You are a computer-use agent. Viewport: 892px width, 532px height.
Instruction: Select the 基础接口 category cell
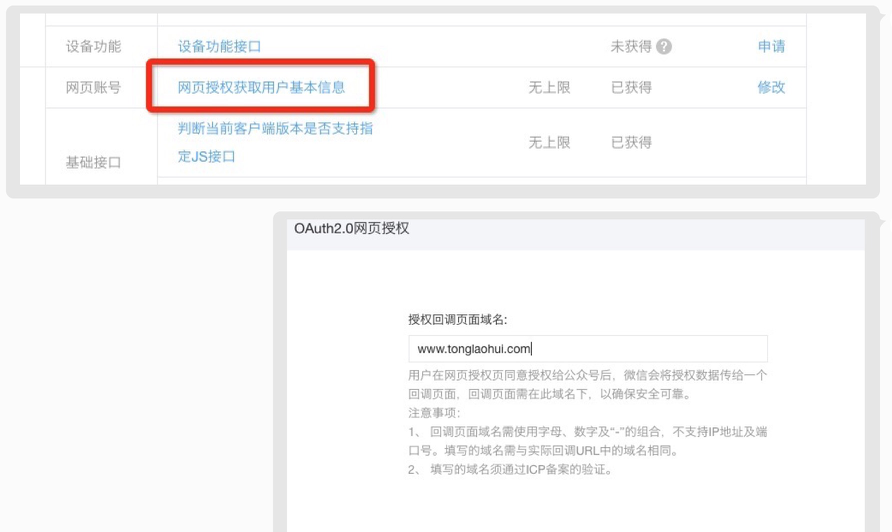[93, 161]
